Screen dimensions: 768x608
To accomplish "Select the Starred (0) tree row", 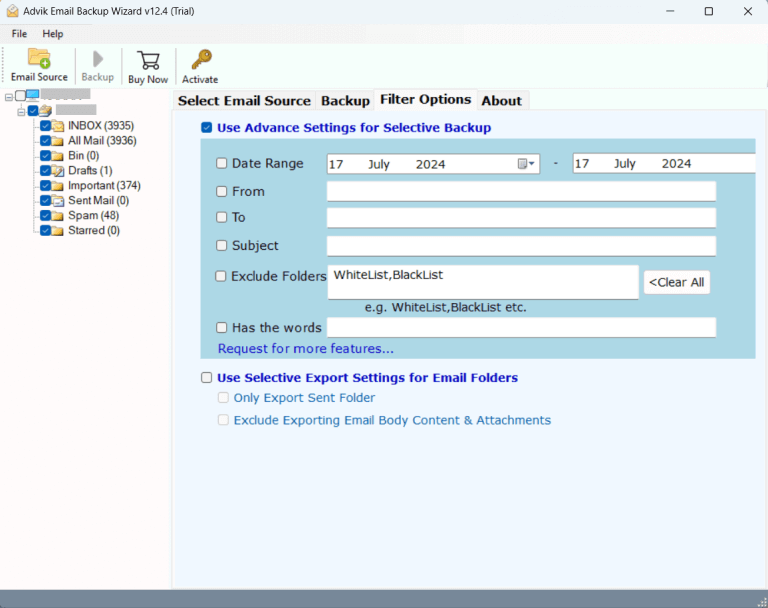I will coord(94,231).
